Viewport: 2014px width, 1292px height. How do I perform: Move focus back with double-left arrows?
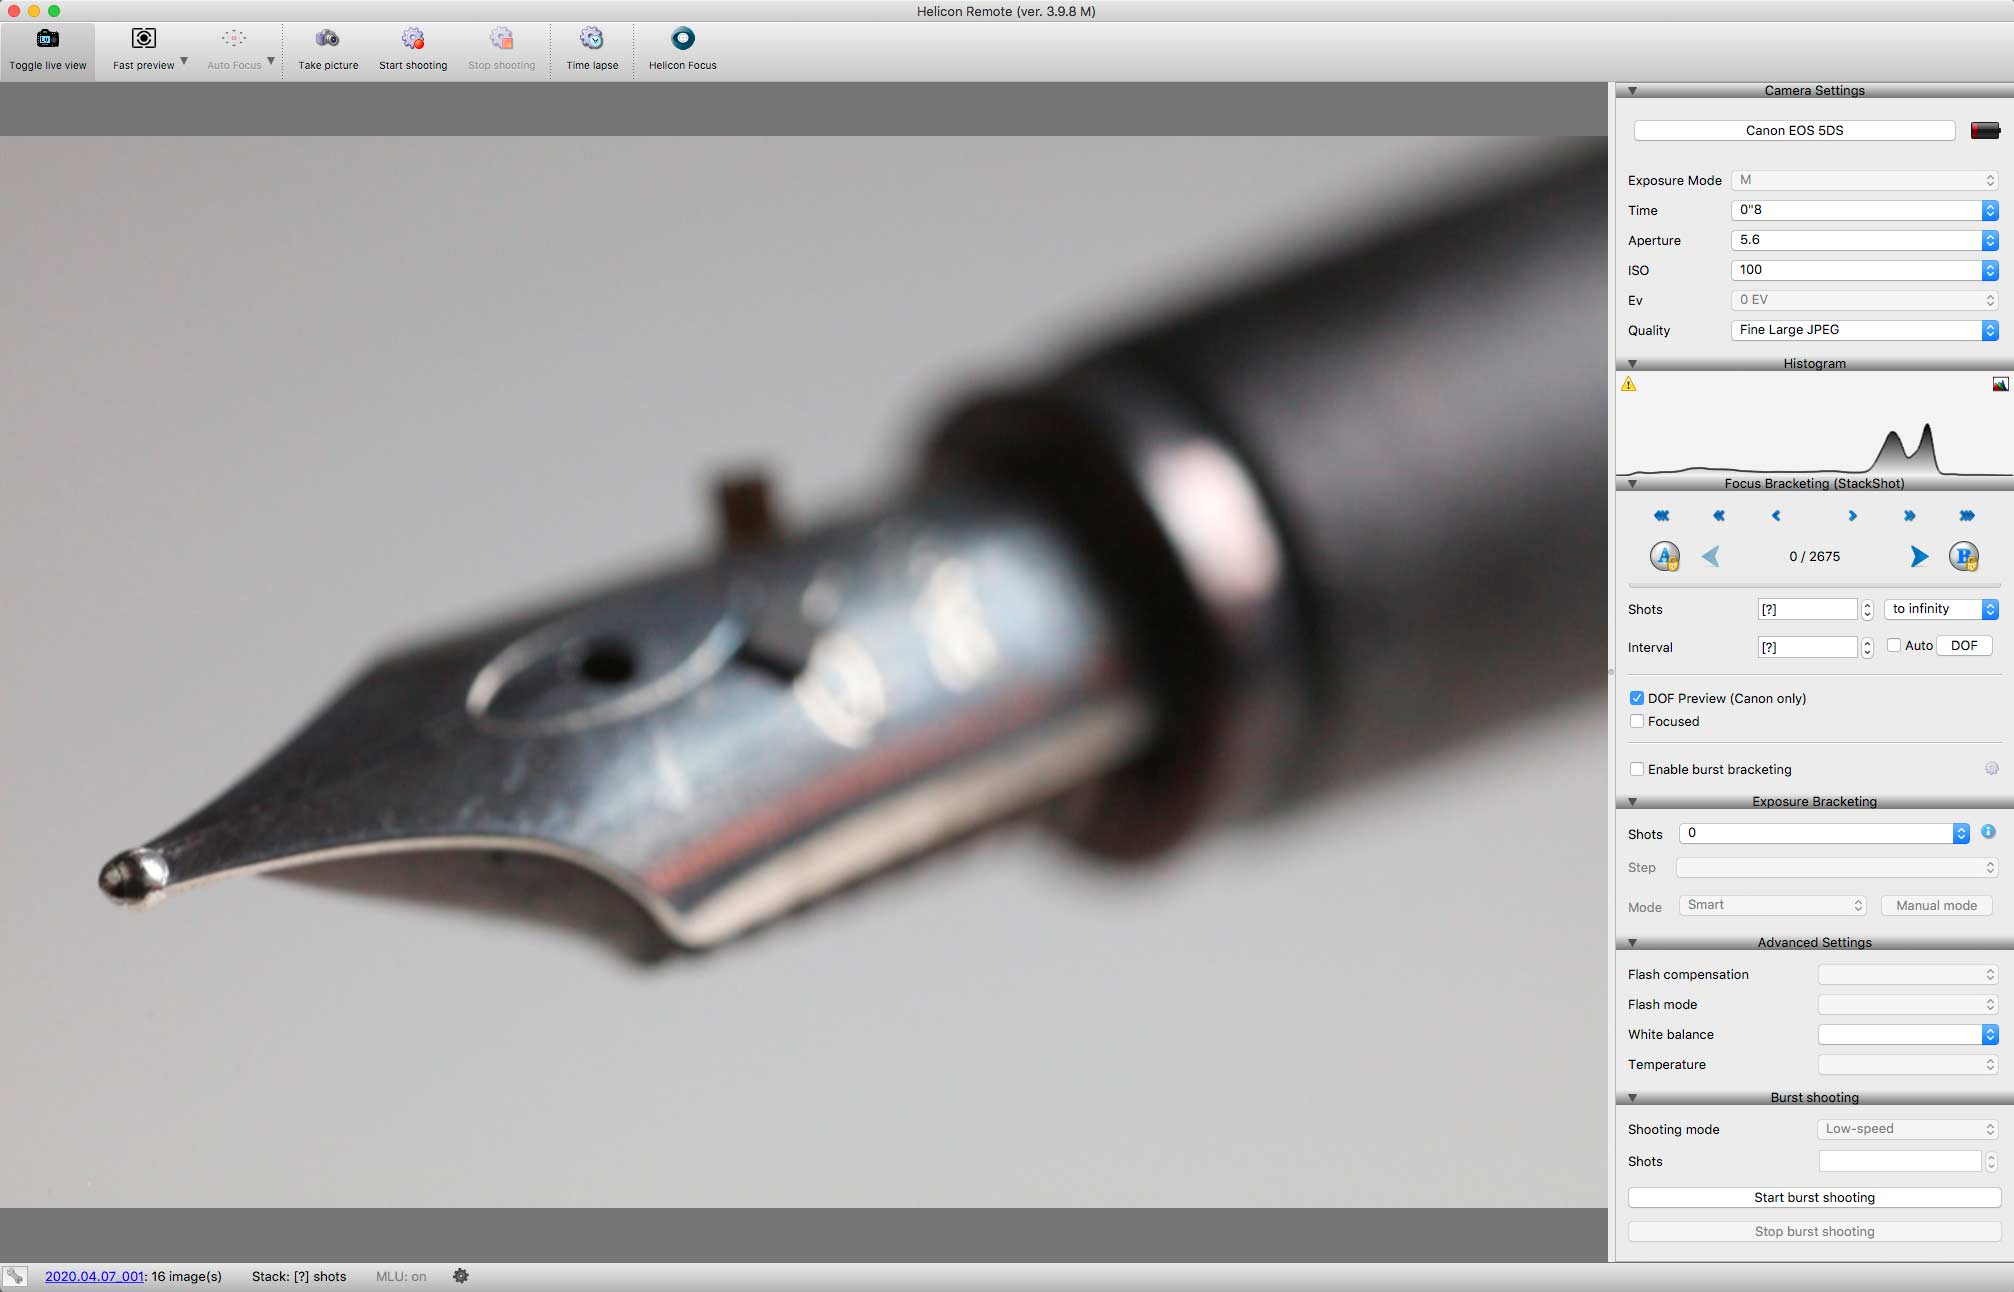(x=1719, y=516)
